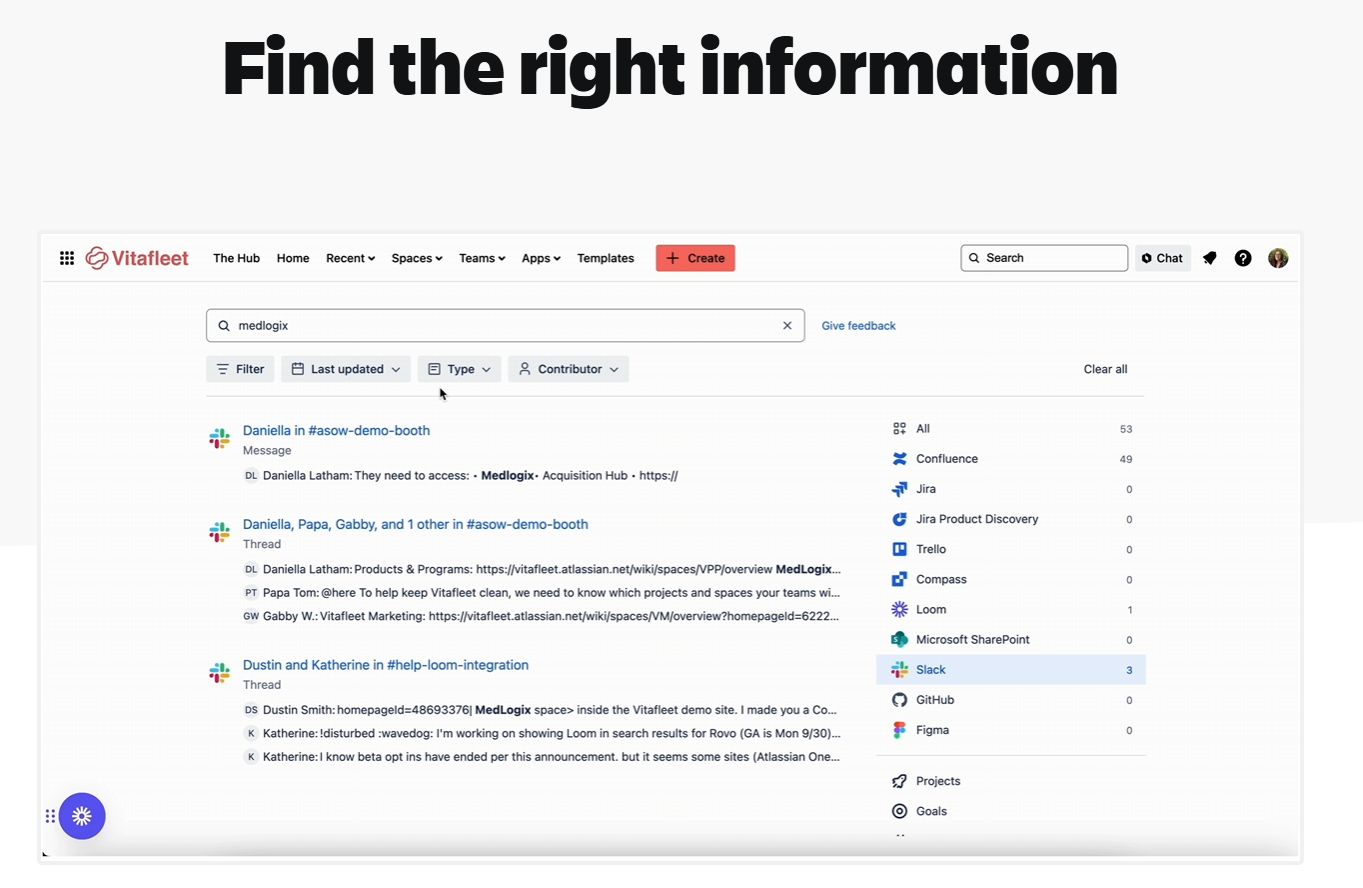Open Daniella in #asow-demo-booth result

pyautogui.click(x=336, y=430)
